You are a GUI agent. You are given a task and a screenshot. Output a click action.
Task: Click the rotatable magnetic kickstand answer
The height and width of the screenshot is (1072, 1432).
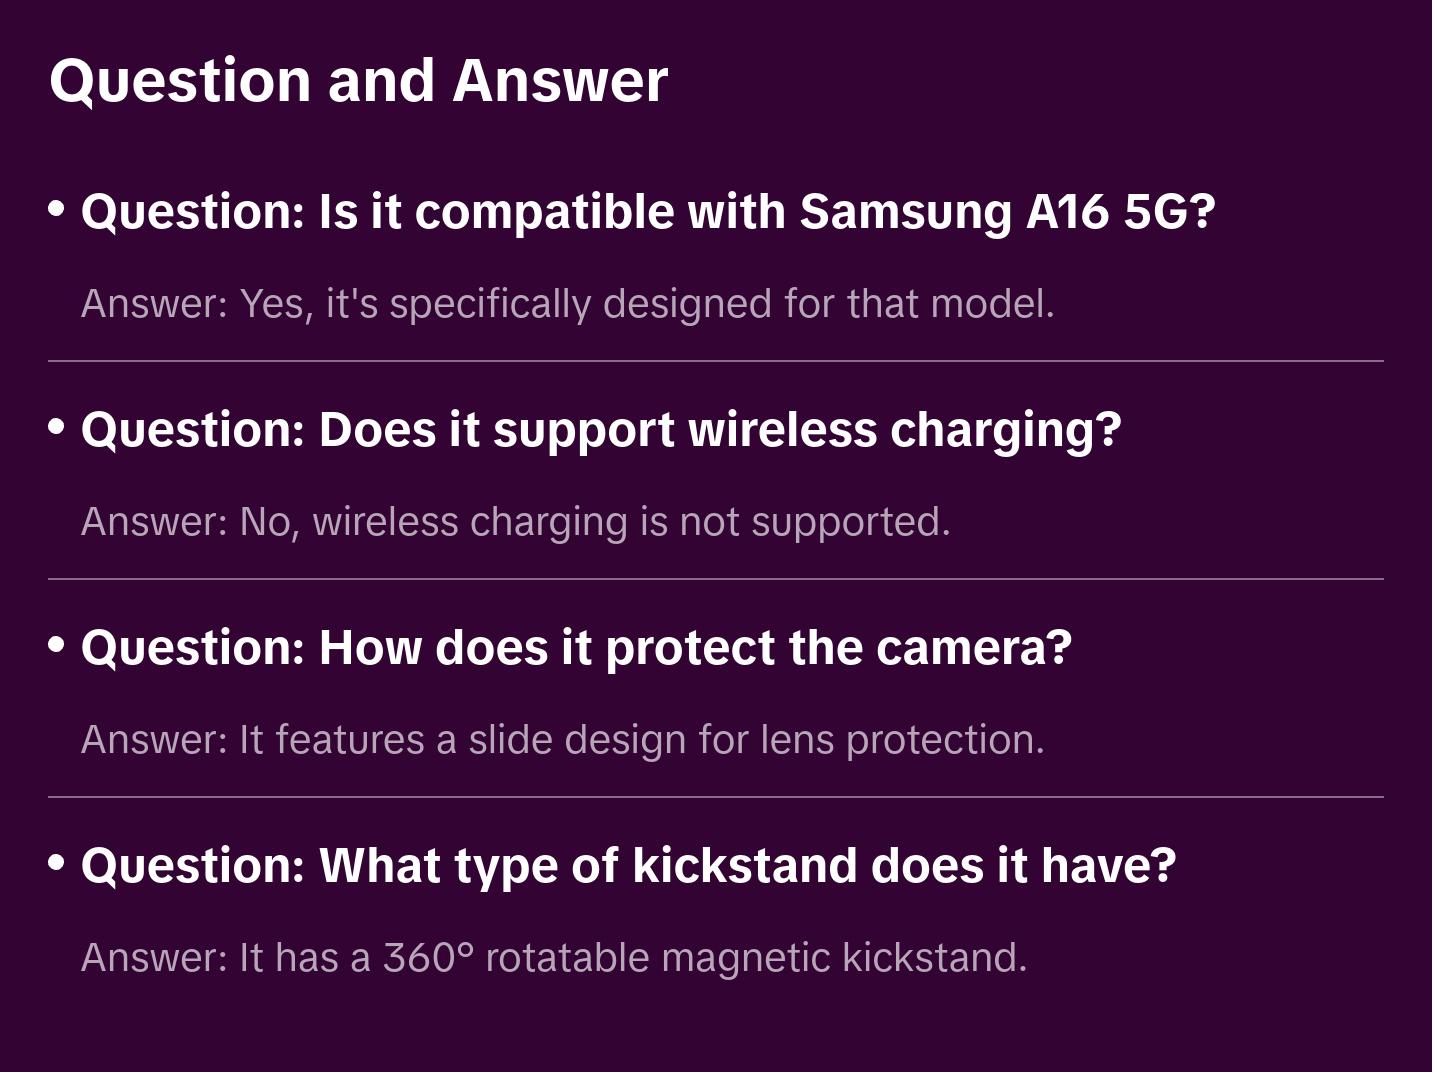(553, 958)
